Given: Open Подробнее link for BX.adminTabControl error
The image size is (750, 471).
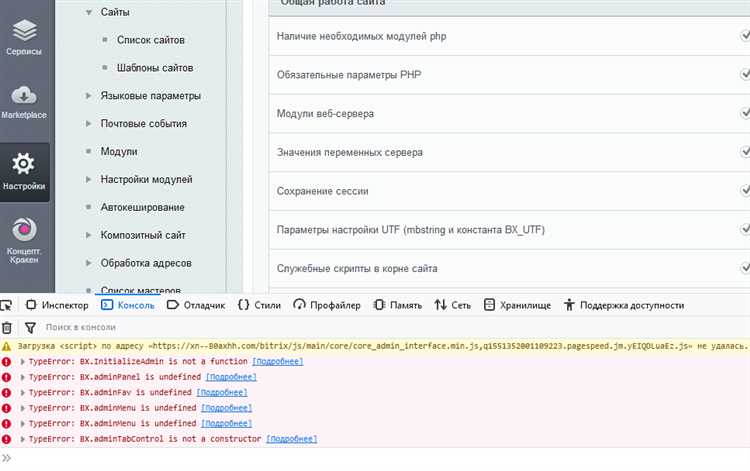Looking at the screenshot, I should pos(291,439).
